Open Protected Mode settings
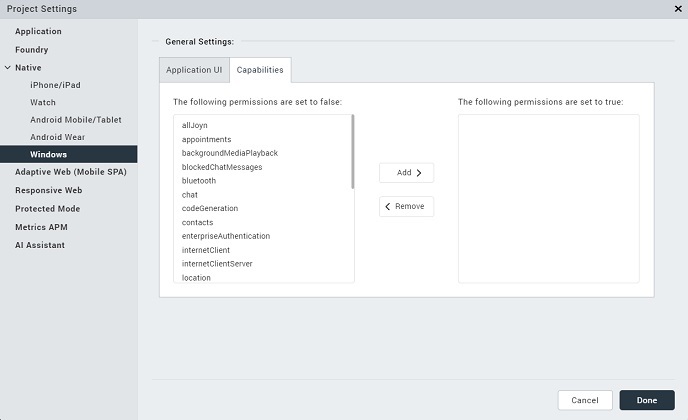Image resolution: width=688 pixels, height=420 pixels. [x=47, y=209]
